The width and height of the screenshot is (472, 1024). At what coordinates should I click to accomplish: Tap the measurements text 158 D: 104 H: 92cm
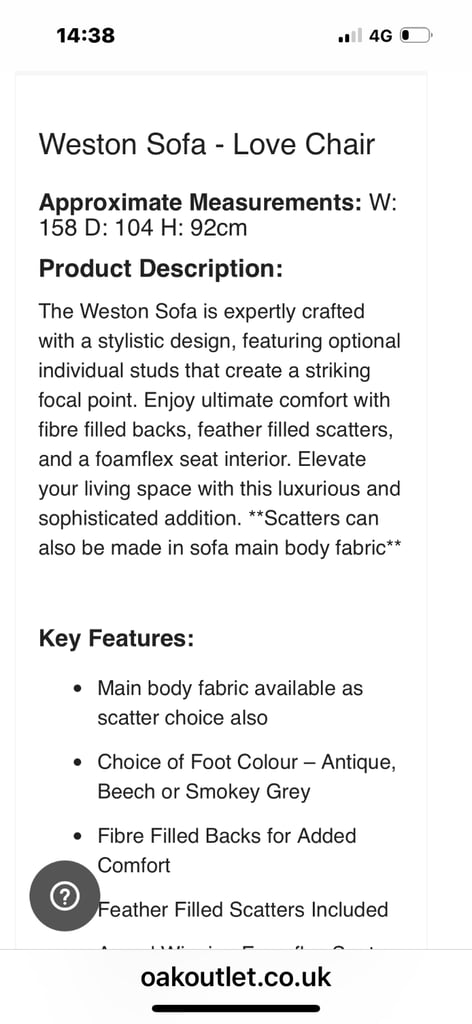(x=142, y=228)
